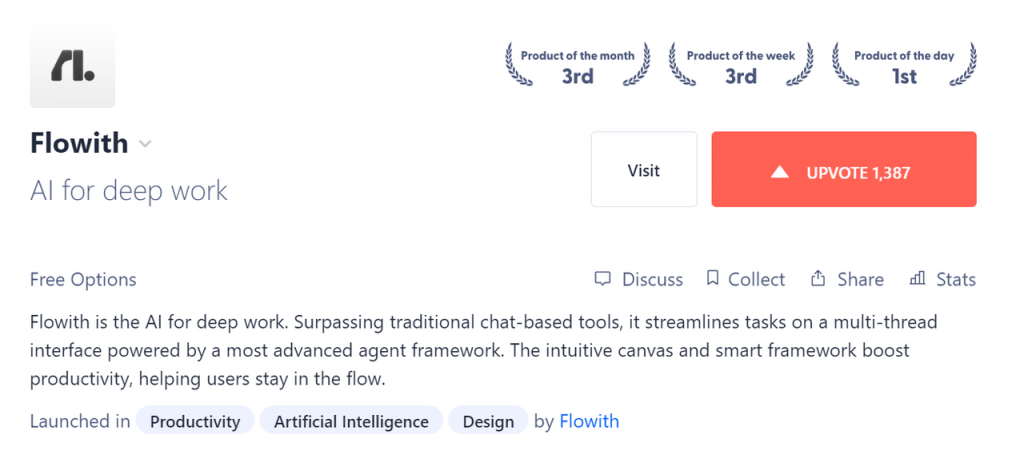Select the Productivity topic tag

[195, 421]
